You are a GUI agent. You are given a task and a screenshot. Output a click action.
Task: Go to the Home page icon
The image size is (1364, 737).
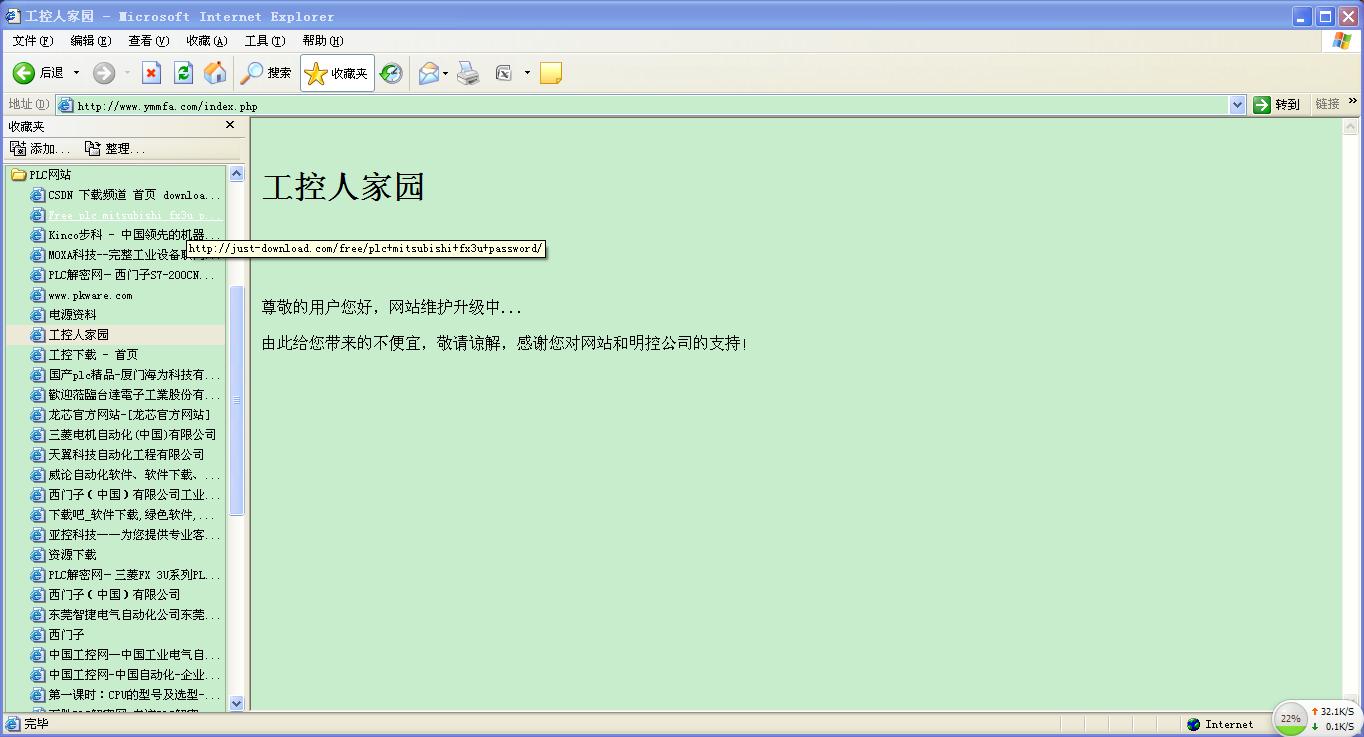tap(215, 73)
